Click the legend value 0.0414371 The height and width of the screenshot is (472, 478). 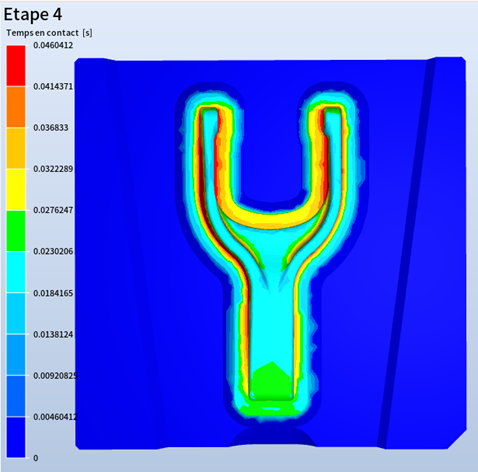click(x=53, y=86)
